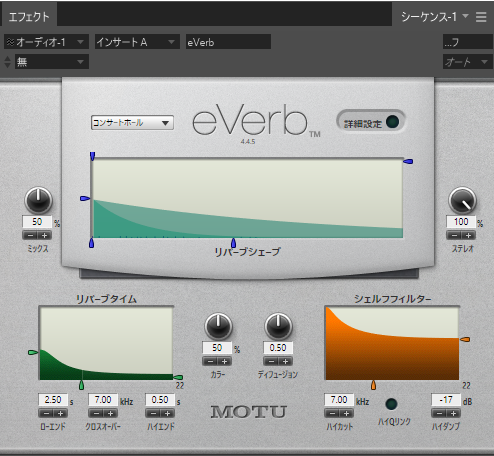Open the オーディオ-1 track dropdown
The image size is (494, 456).
[x=46, y=42]
